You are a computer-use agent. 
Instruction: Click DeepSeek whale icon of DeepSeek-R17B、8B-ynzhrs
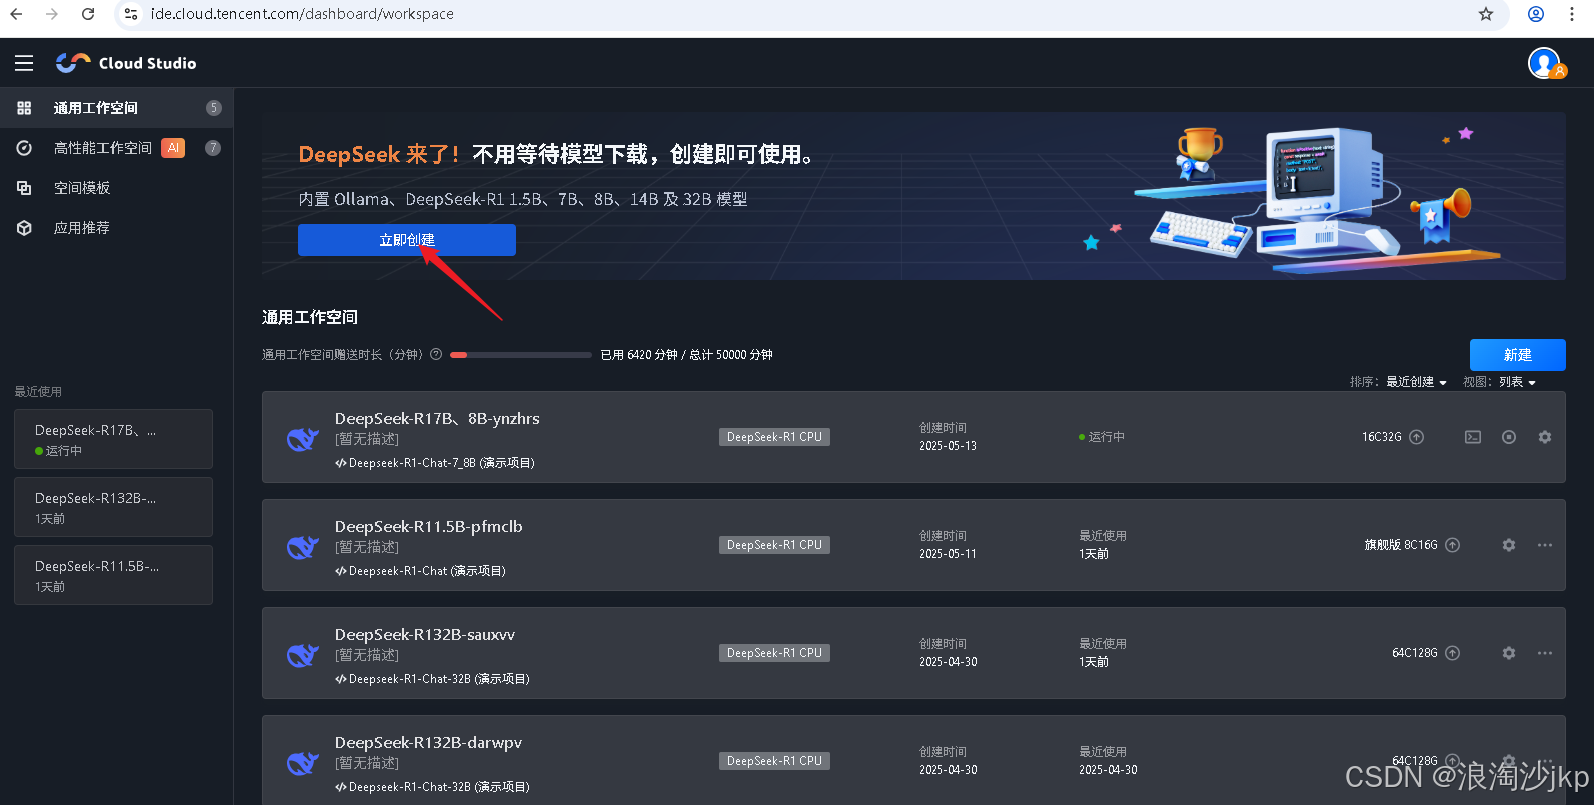click(x=302, y=438)
